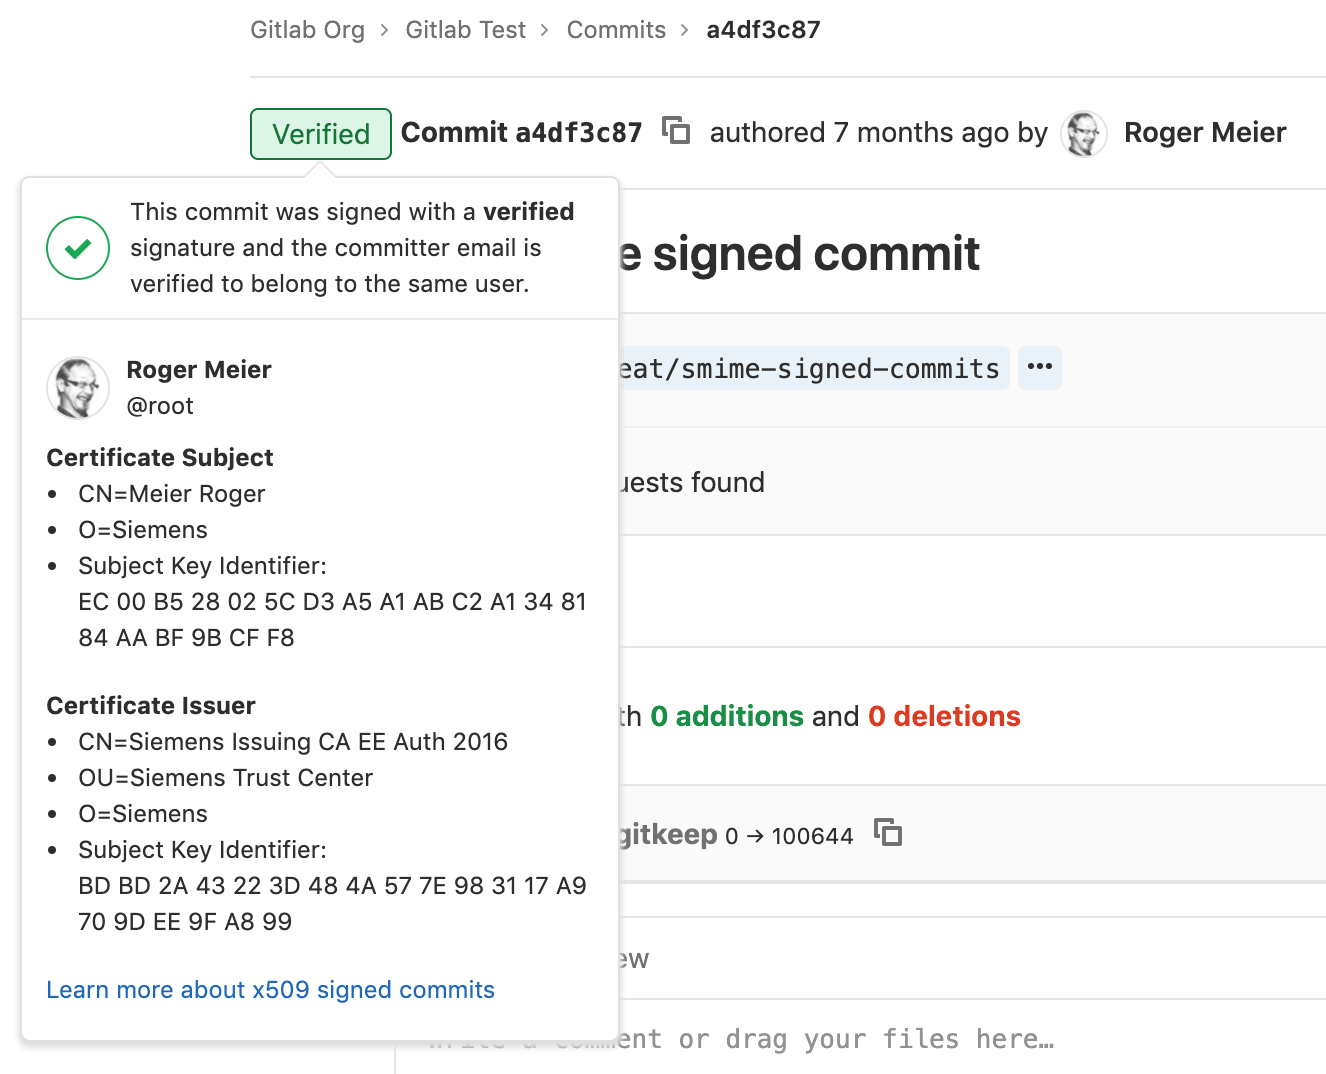Open the ellipsis menu next to the branch badge
This screenshot has height=1074, width=1326.
(1039, 368)
